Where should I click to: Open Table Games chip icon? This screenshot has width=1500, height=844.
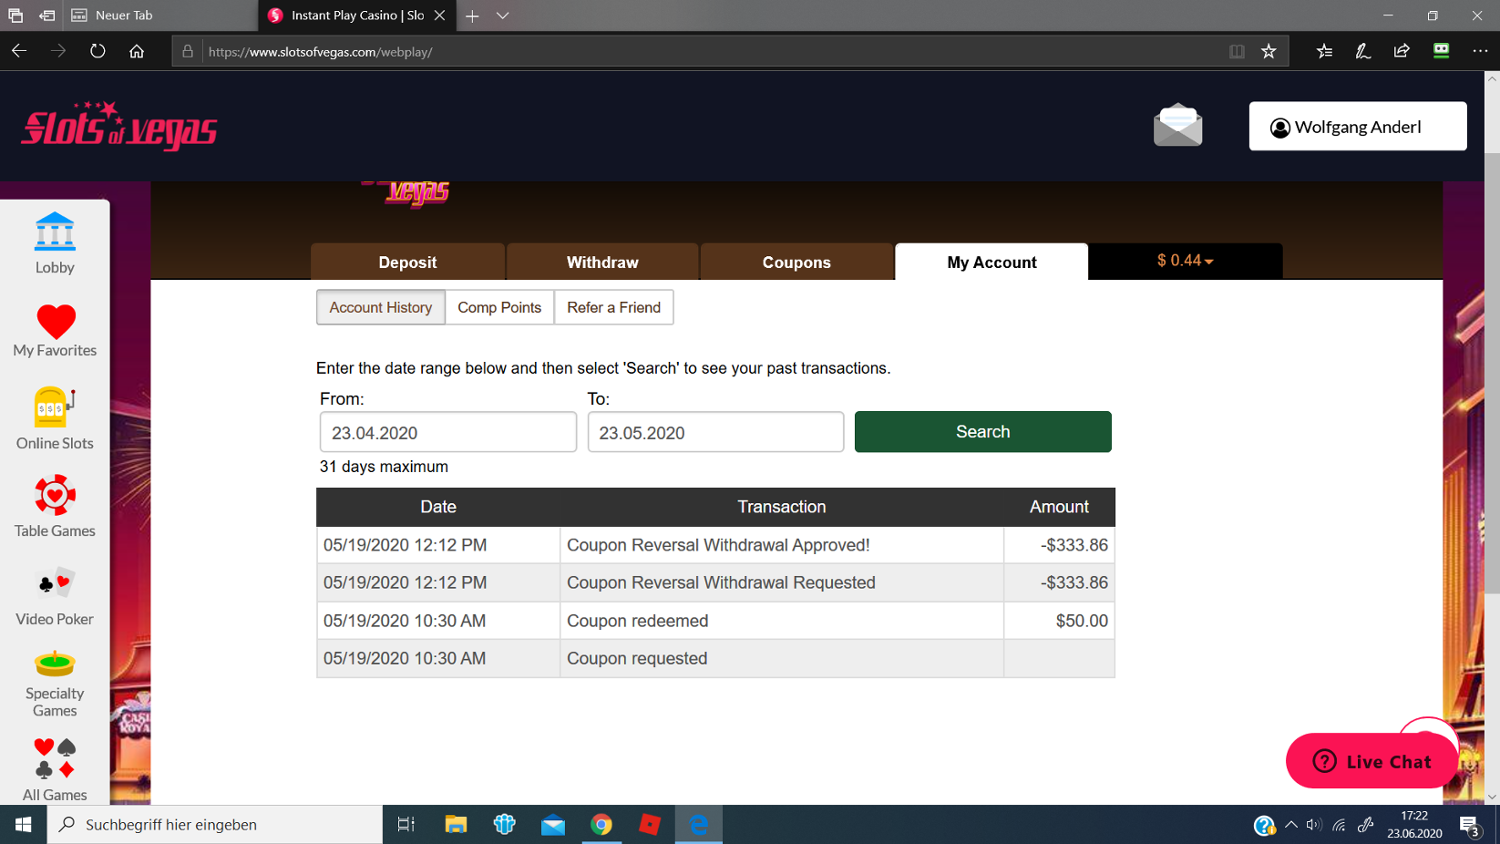click(x=55, y=496)
